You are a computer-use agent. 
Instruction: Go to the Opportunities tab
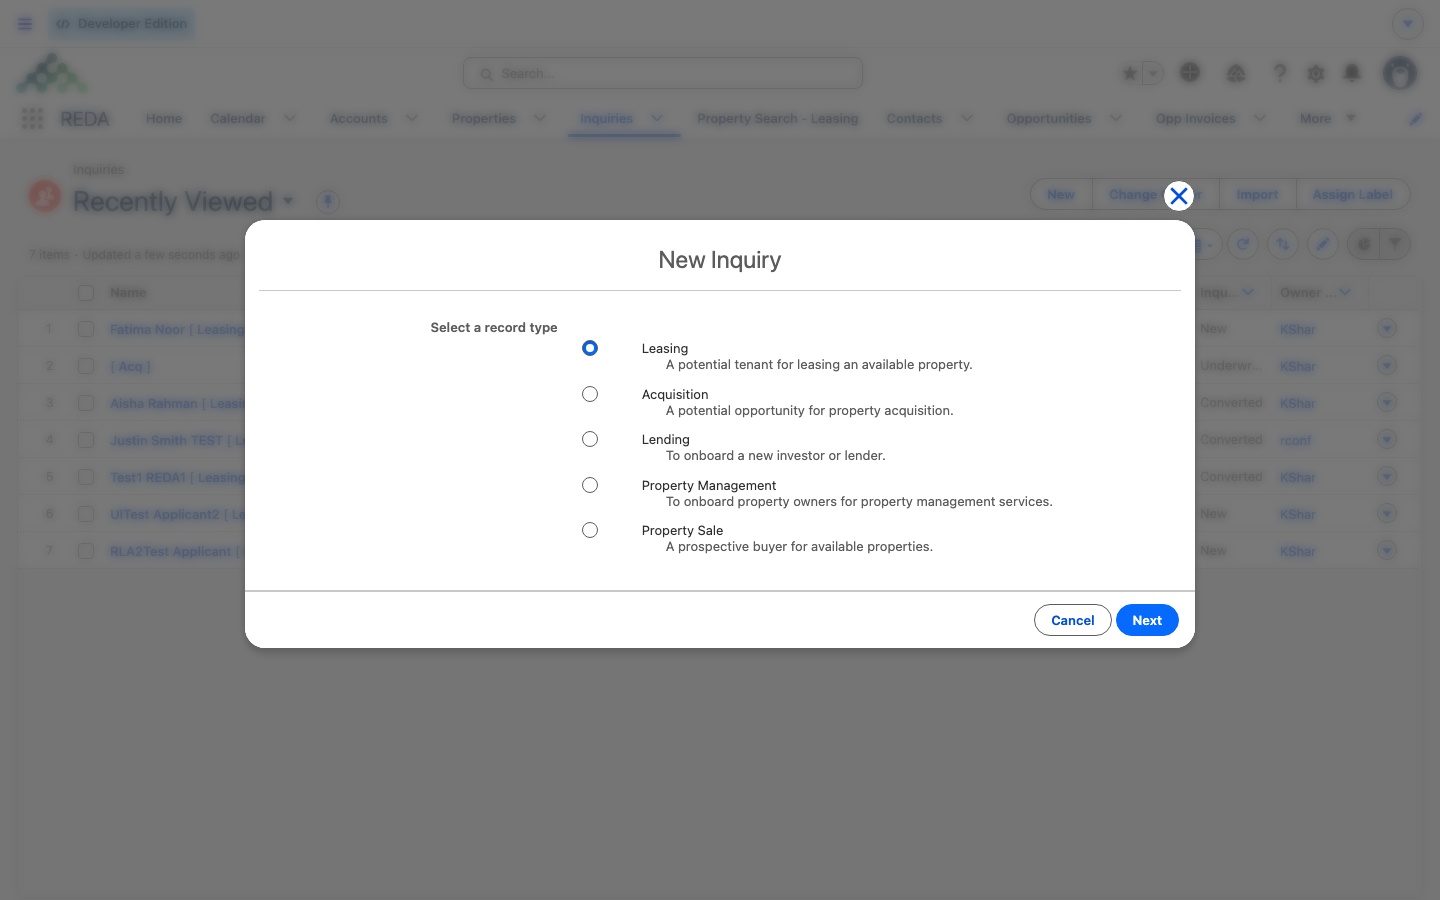[x=1049, y=118]
